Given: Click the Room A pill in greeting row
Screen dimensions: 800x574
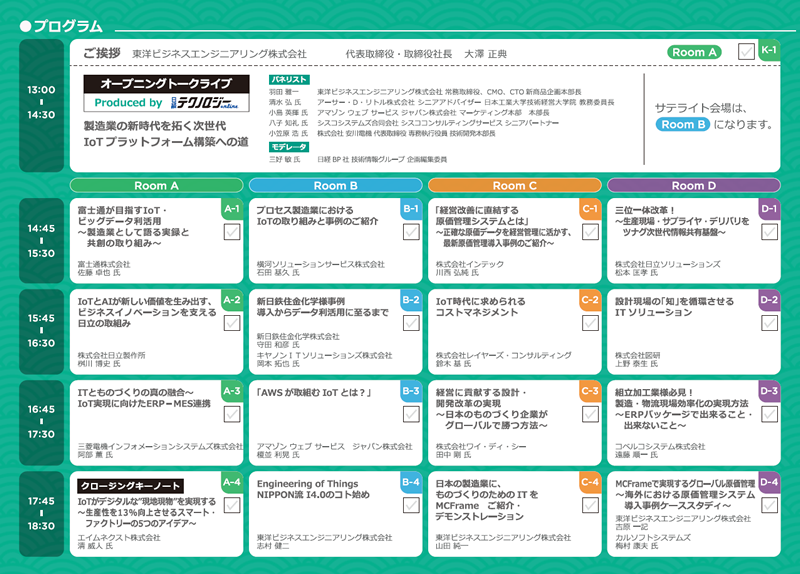Looking at the screenshot, I should coord(695,52).
